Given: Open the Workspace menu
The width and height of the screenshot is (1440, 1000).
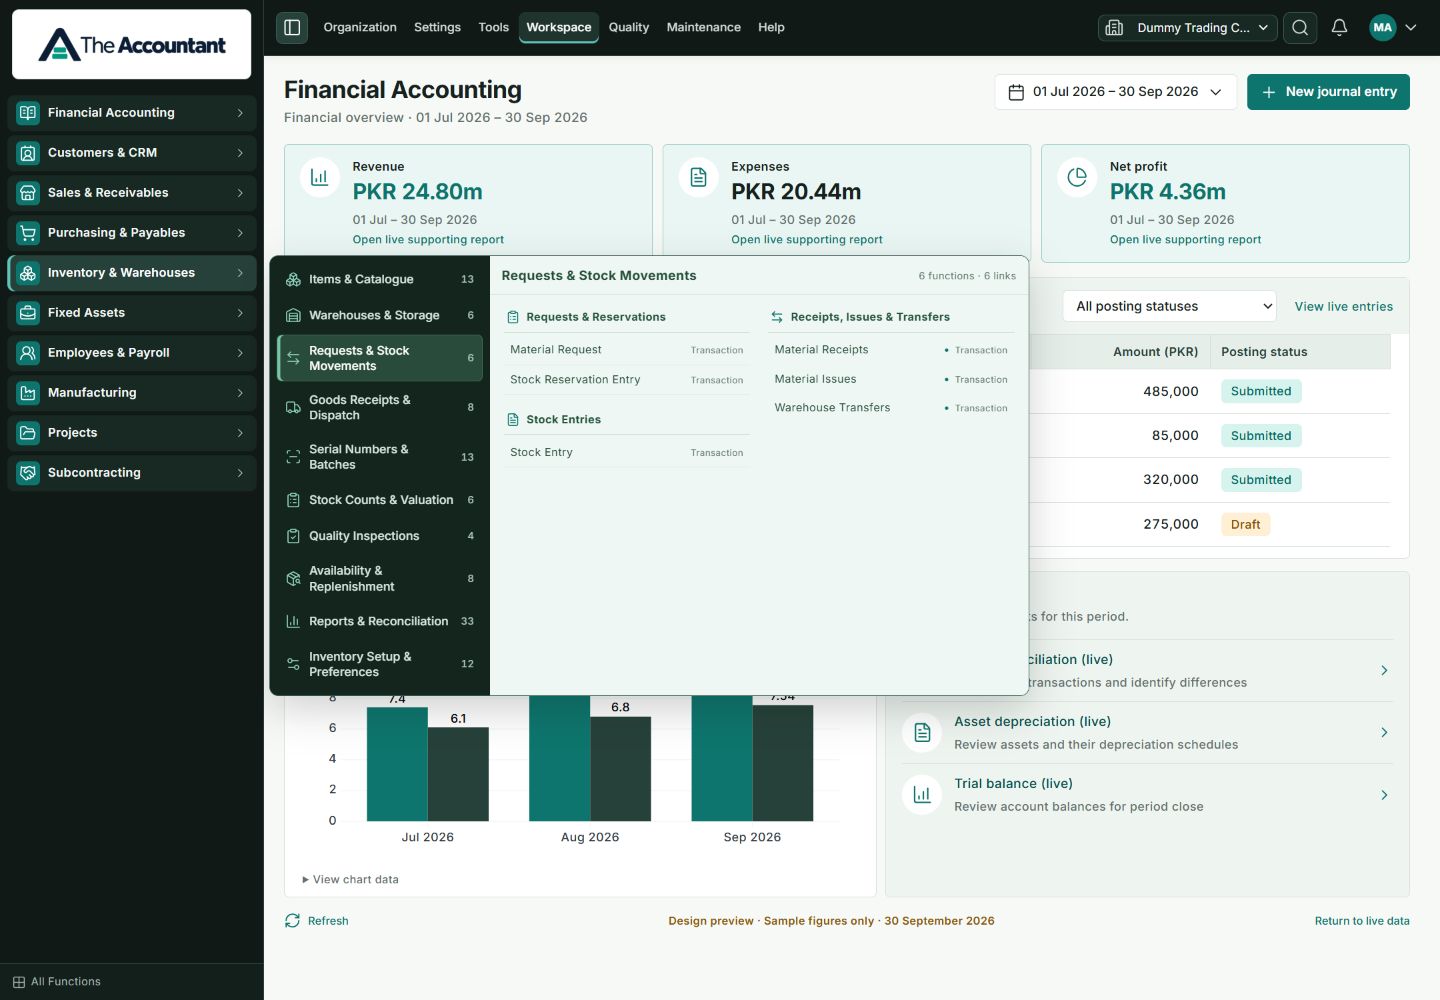Looking at the screenshot, I should pyautogui.click(x=559, y=28).
